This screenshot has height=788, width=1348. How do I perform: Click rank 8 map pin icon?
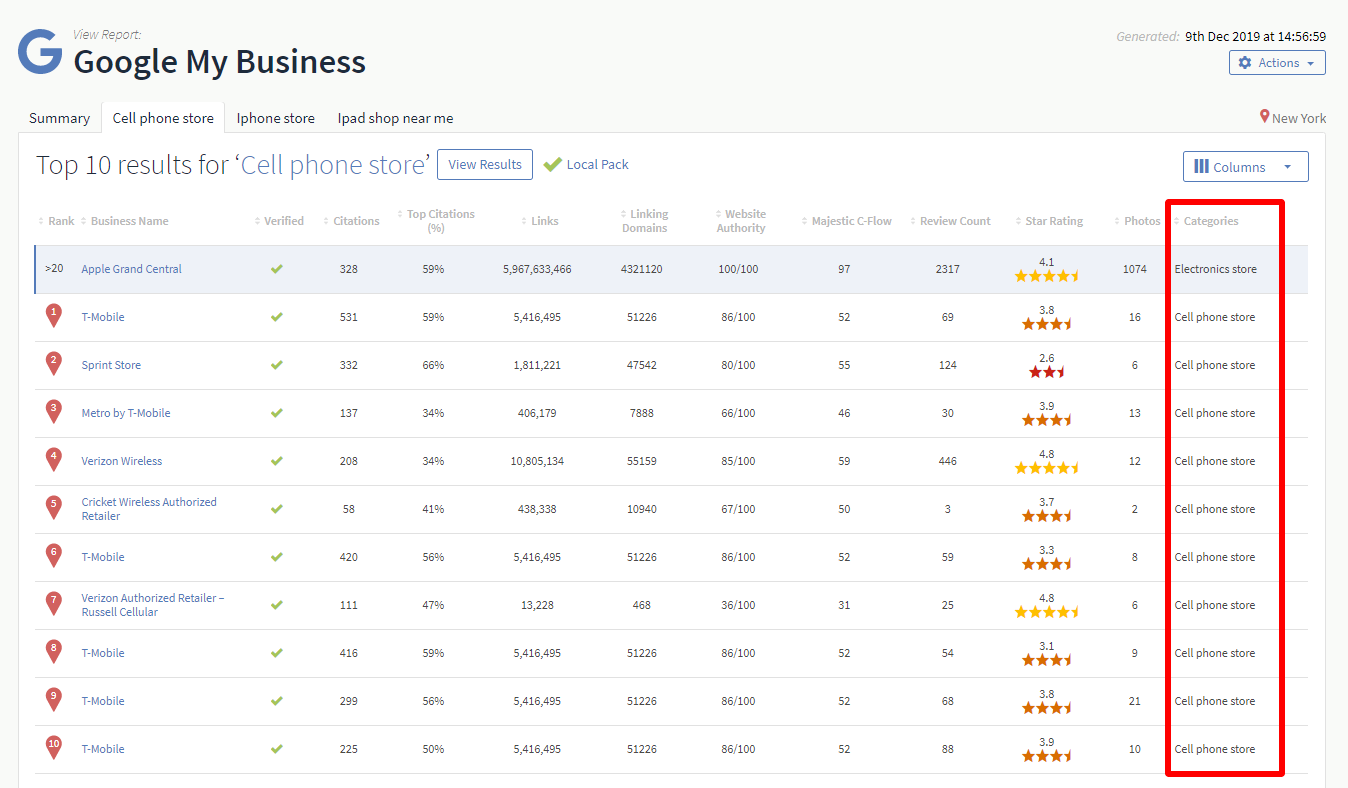[54, 652]
